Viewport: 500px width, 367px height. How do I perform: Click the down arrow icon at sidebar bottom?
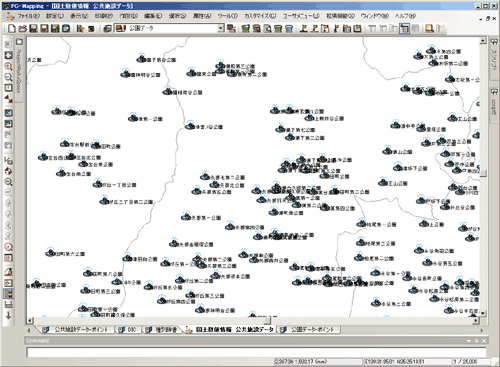[8, 315]
